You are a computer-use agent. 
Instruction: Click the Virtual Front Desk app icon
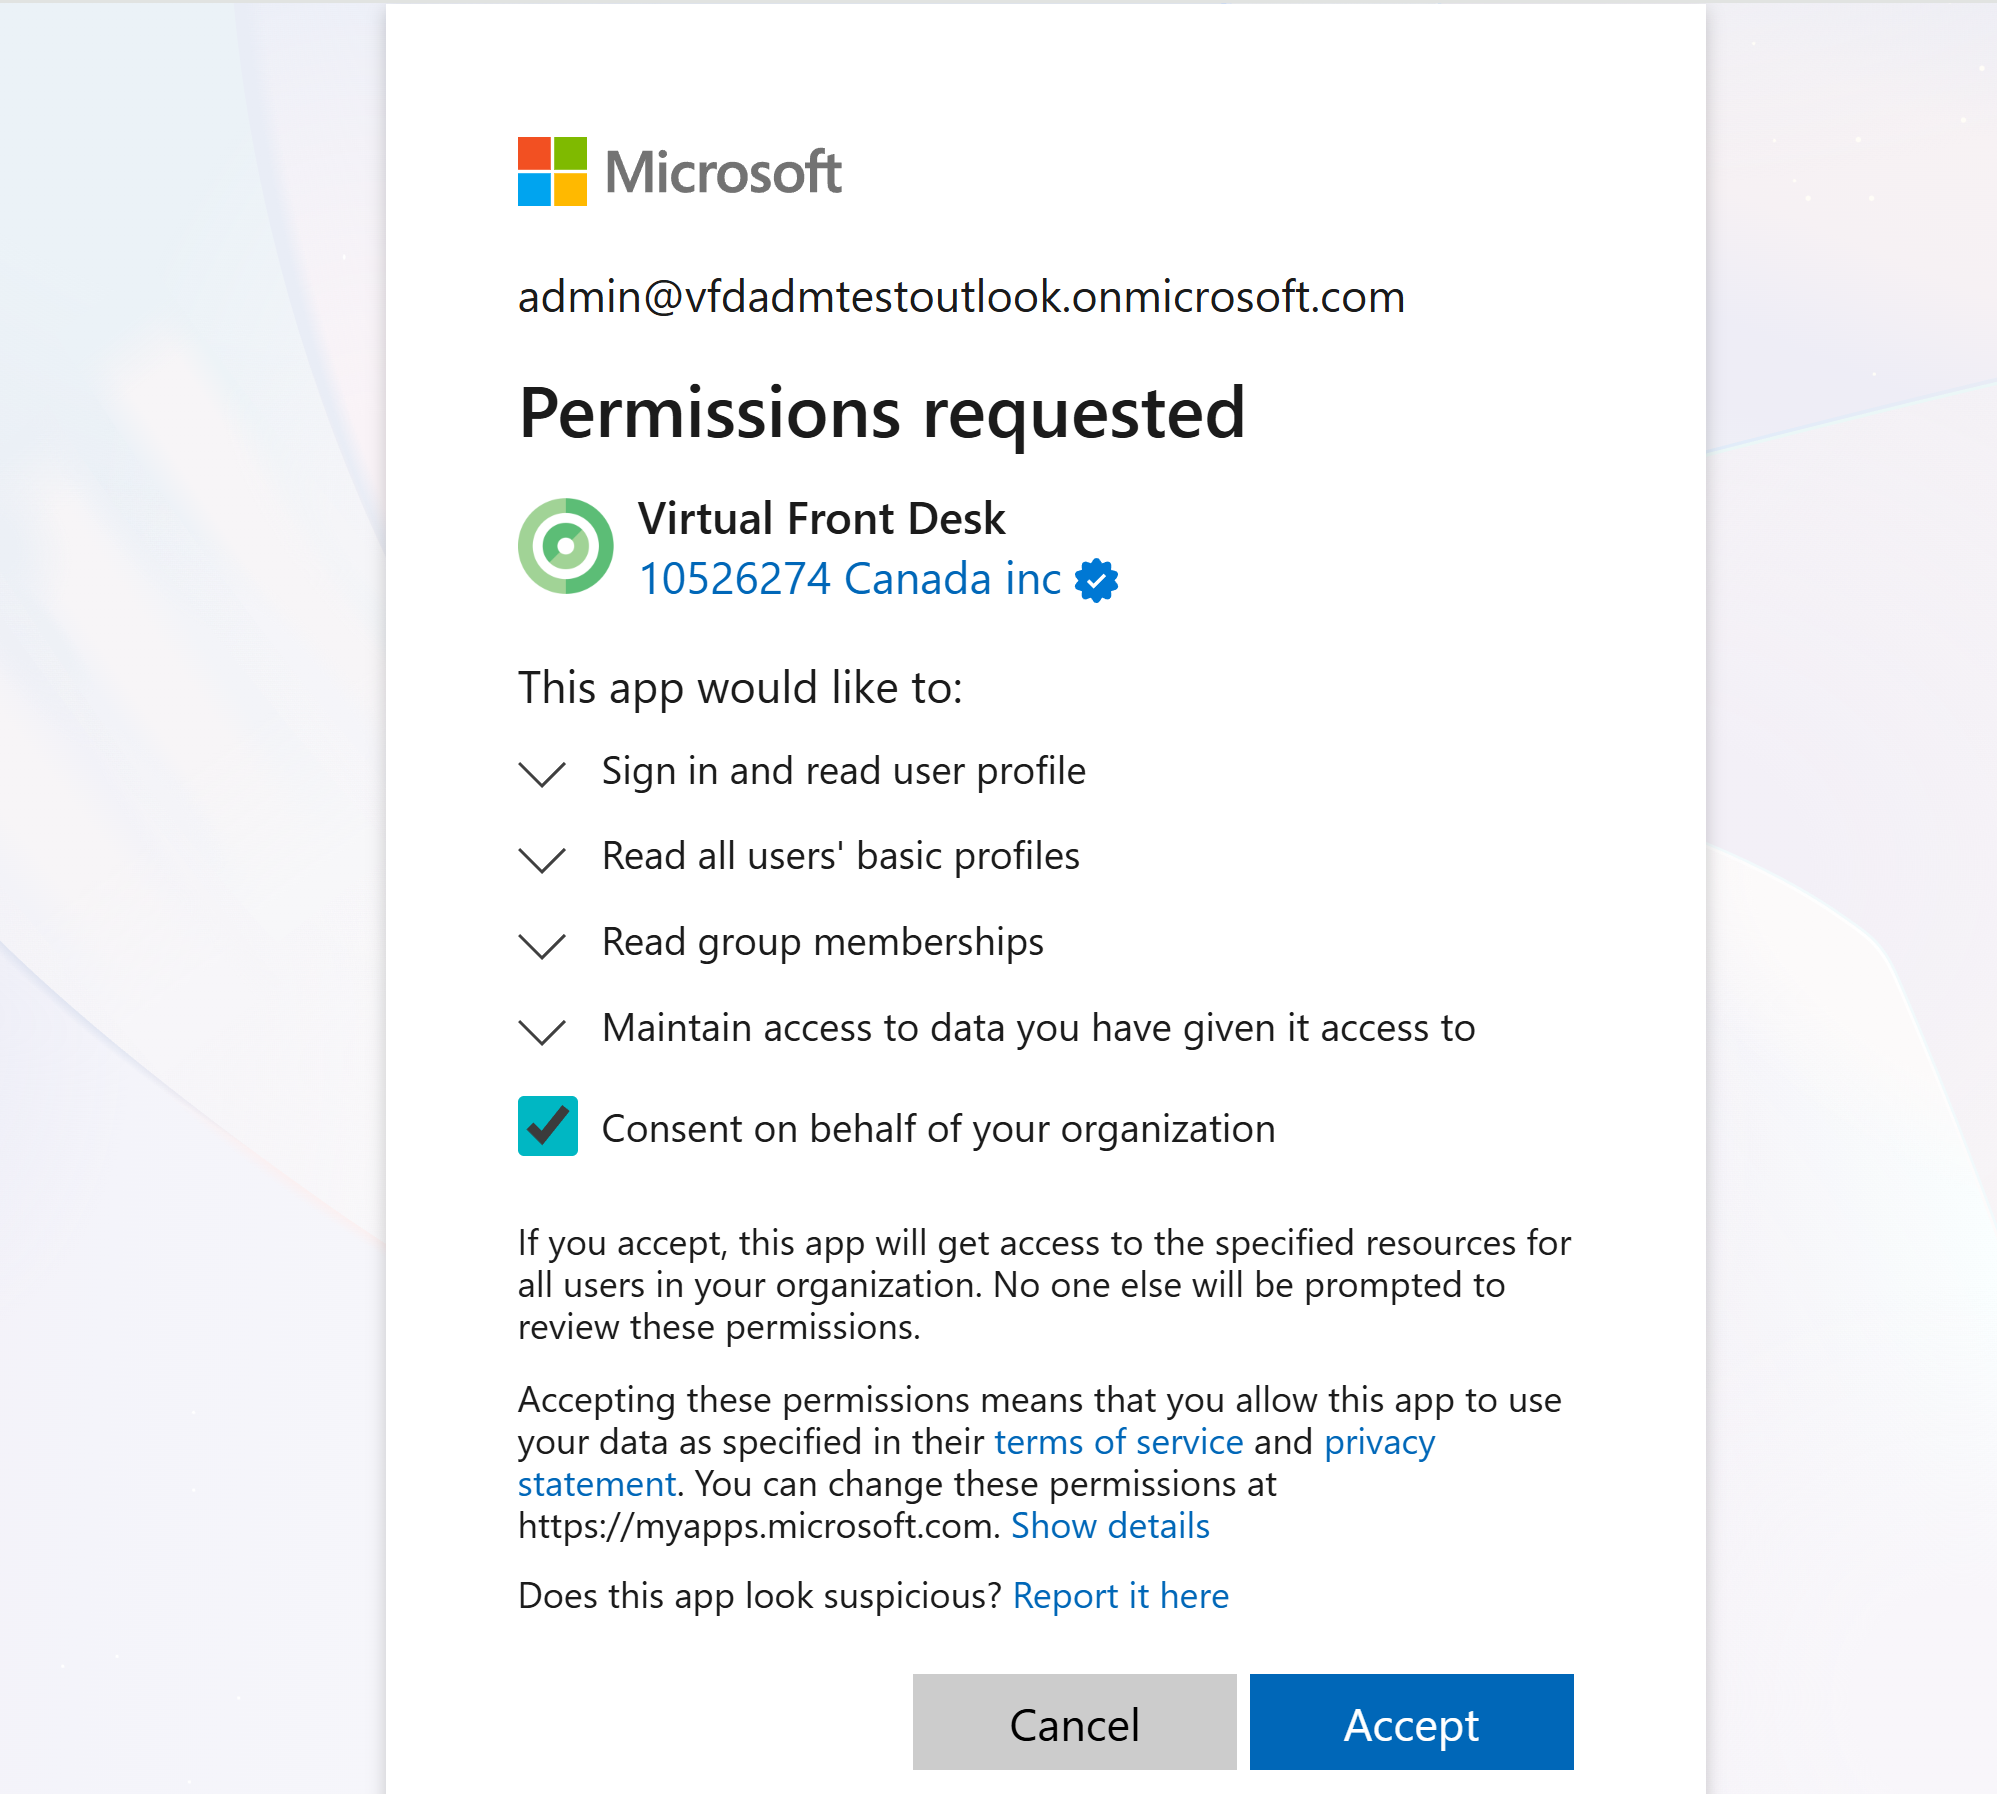[x=565, y=546]
